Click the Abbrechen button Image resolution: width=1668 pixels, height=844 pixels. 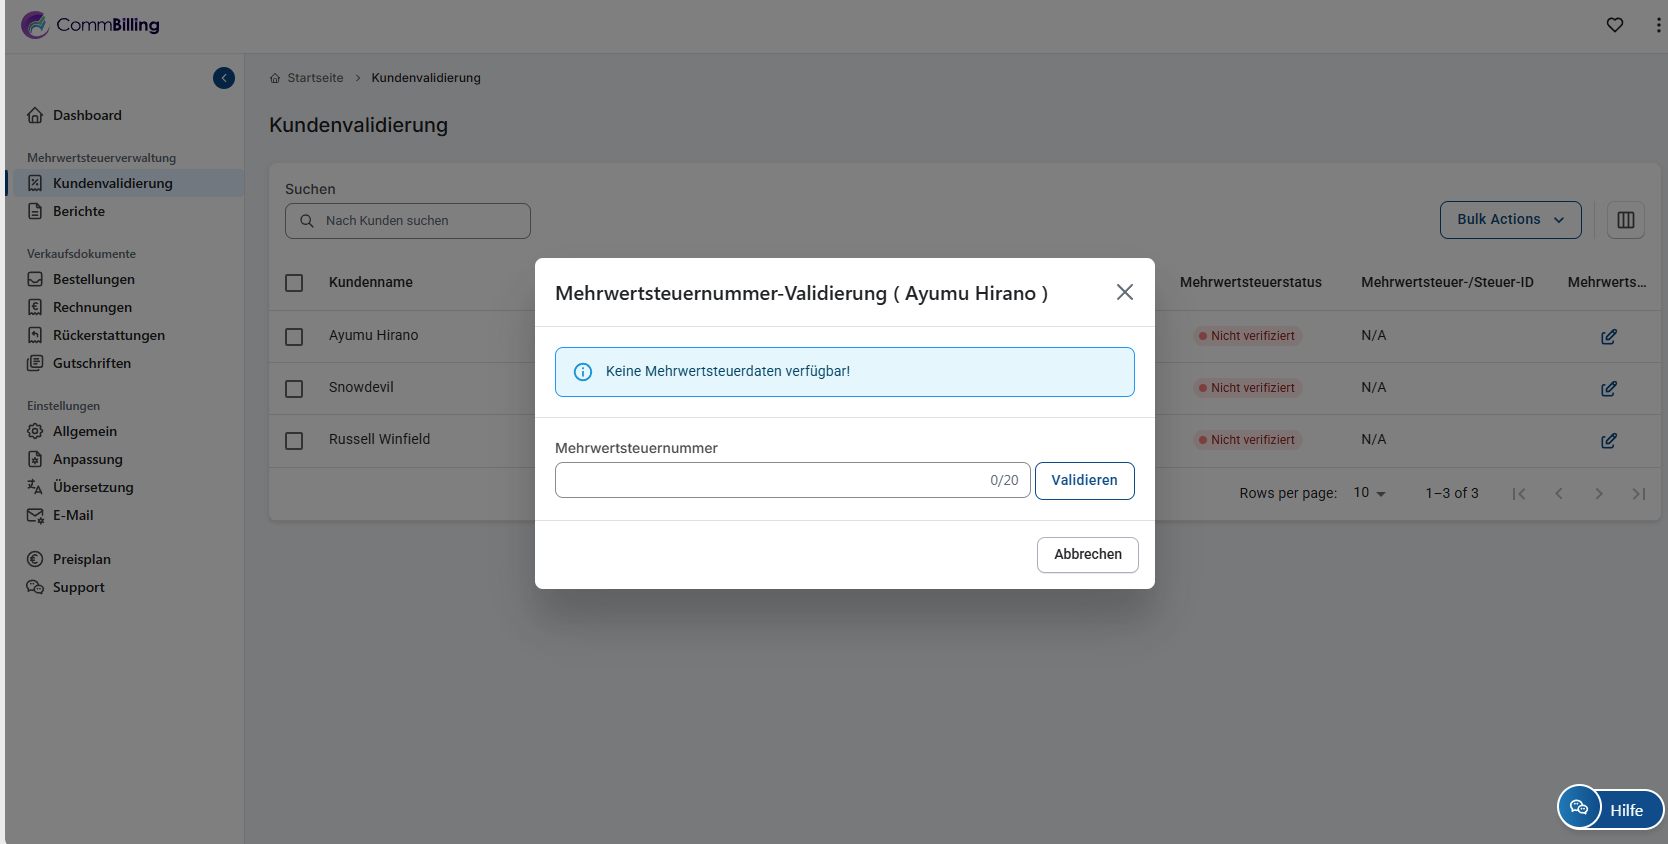(1087, 555)
